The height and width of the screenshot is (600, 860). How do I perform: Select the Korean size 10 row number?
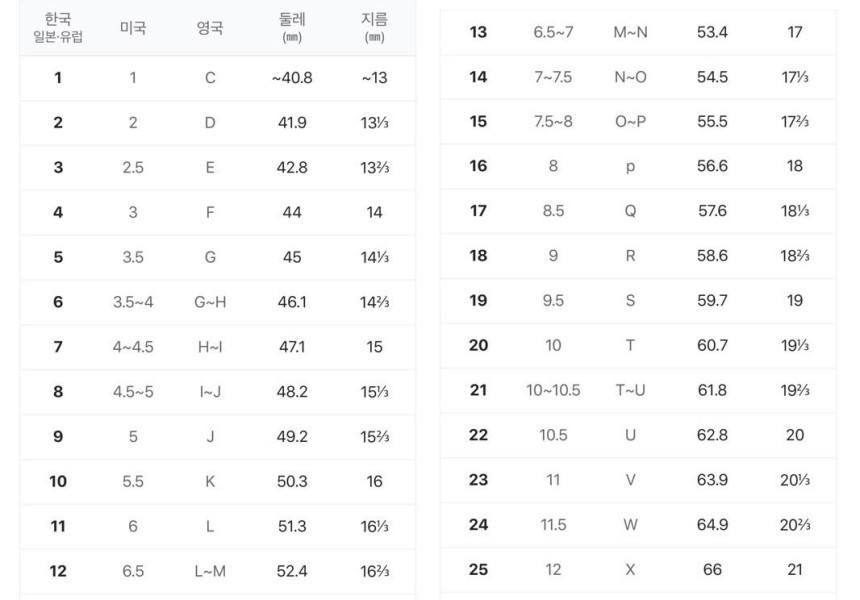(58, 482)
